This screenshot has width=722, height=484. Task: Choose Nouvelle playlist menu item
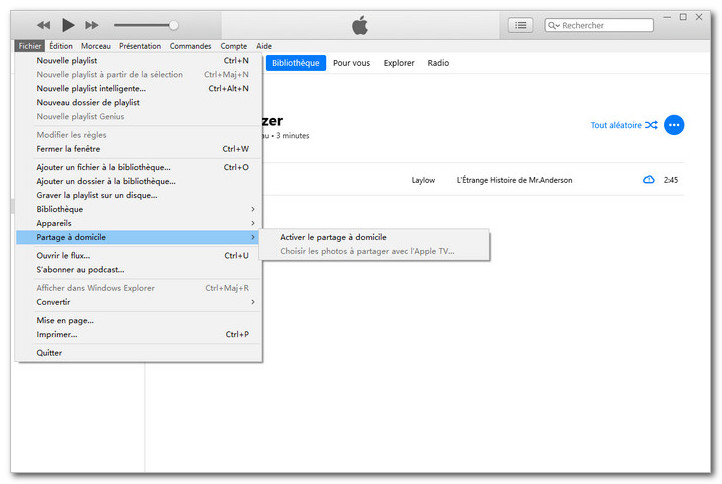[x=139, y=60]
